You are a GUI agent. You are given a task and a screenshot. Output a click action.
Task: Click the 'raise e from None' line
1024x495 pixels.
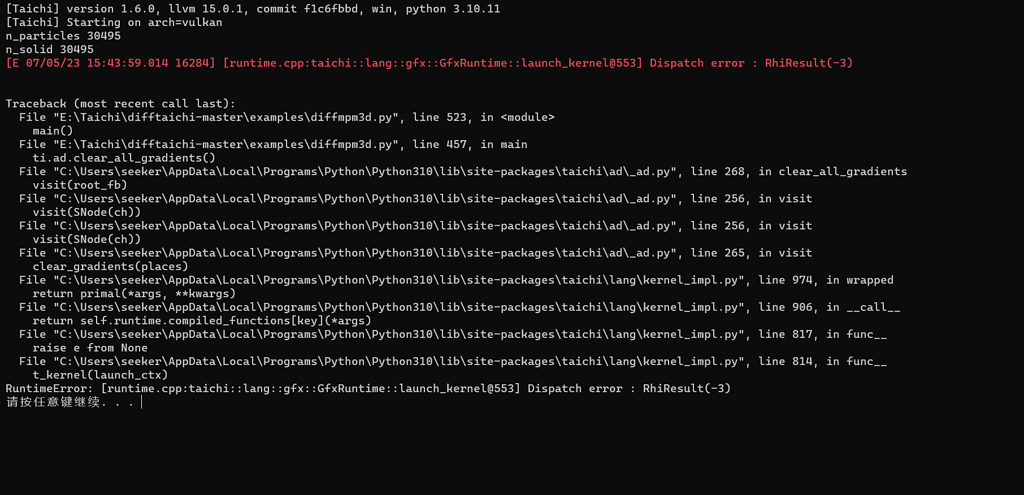[90, 348]
